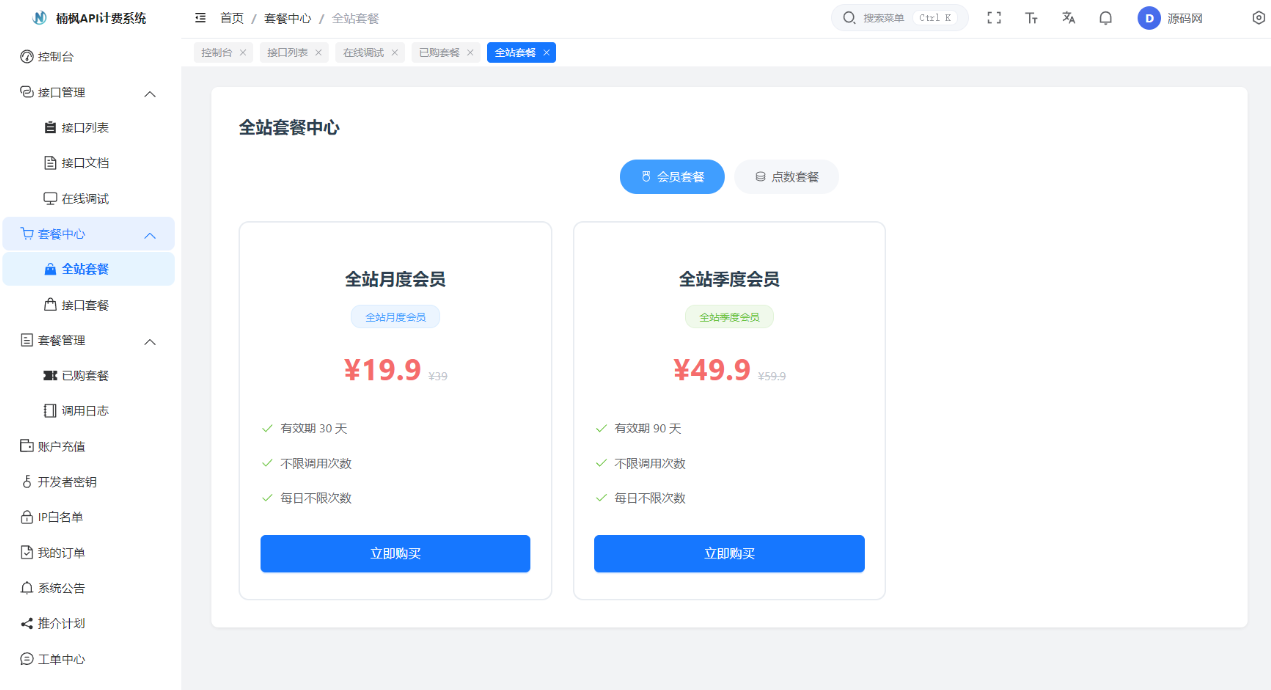Screen dimensions: 1271x690
Task: Click the fullscreen toggle icon
Action: point(994,18)
